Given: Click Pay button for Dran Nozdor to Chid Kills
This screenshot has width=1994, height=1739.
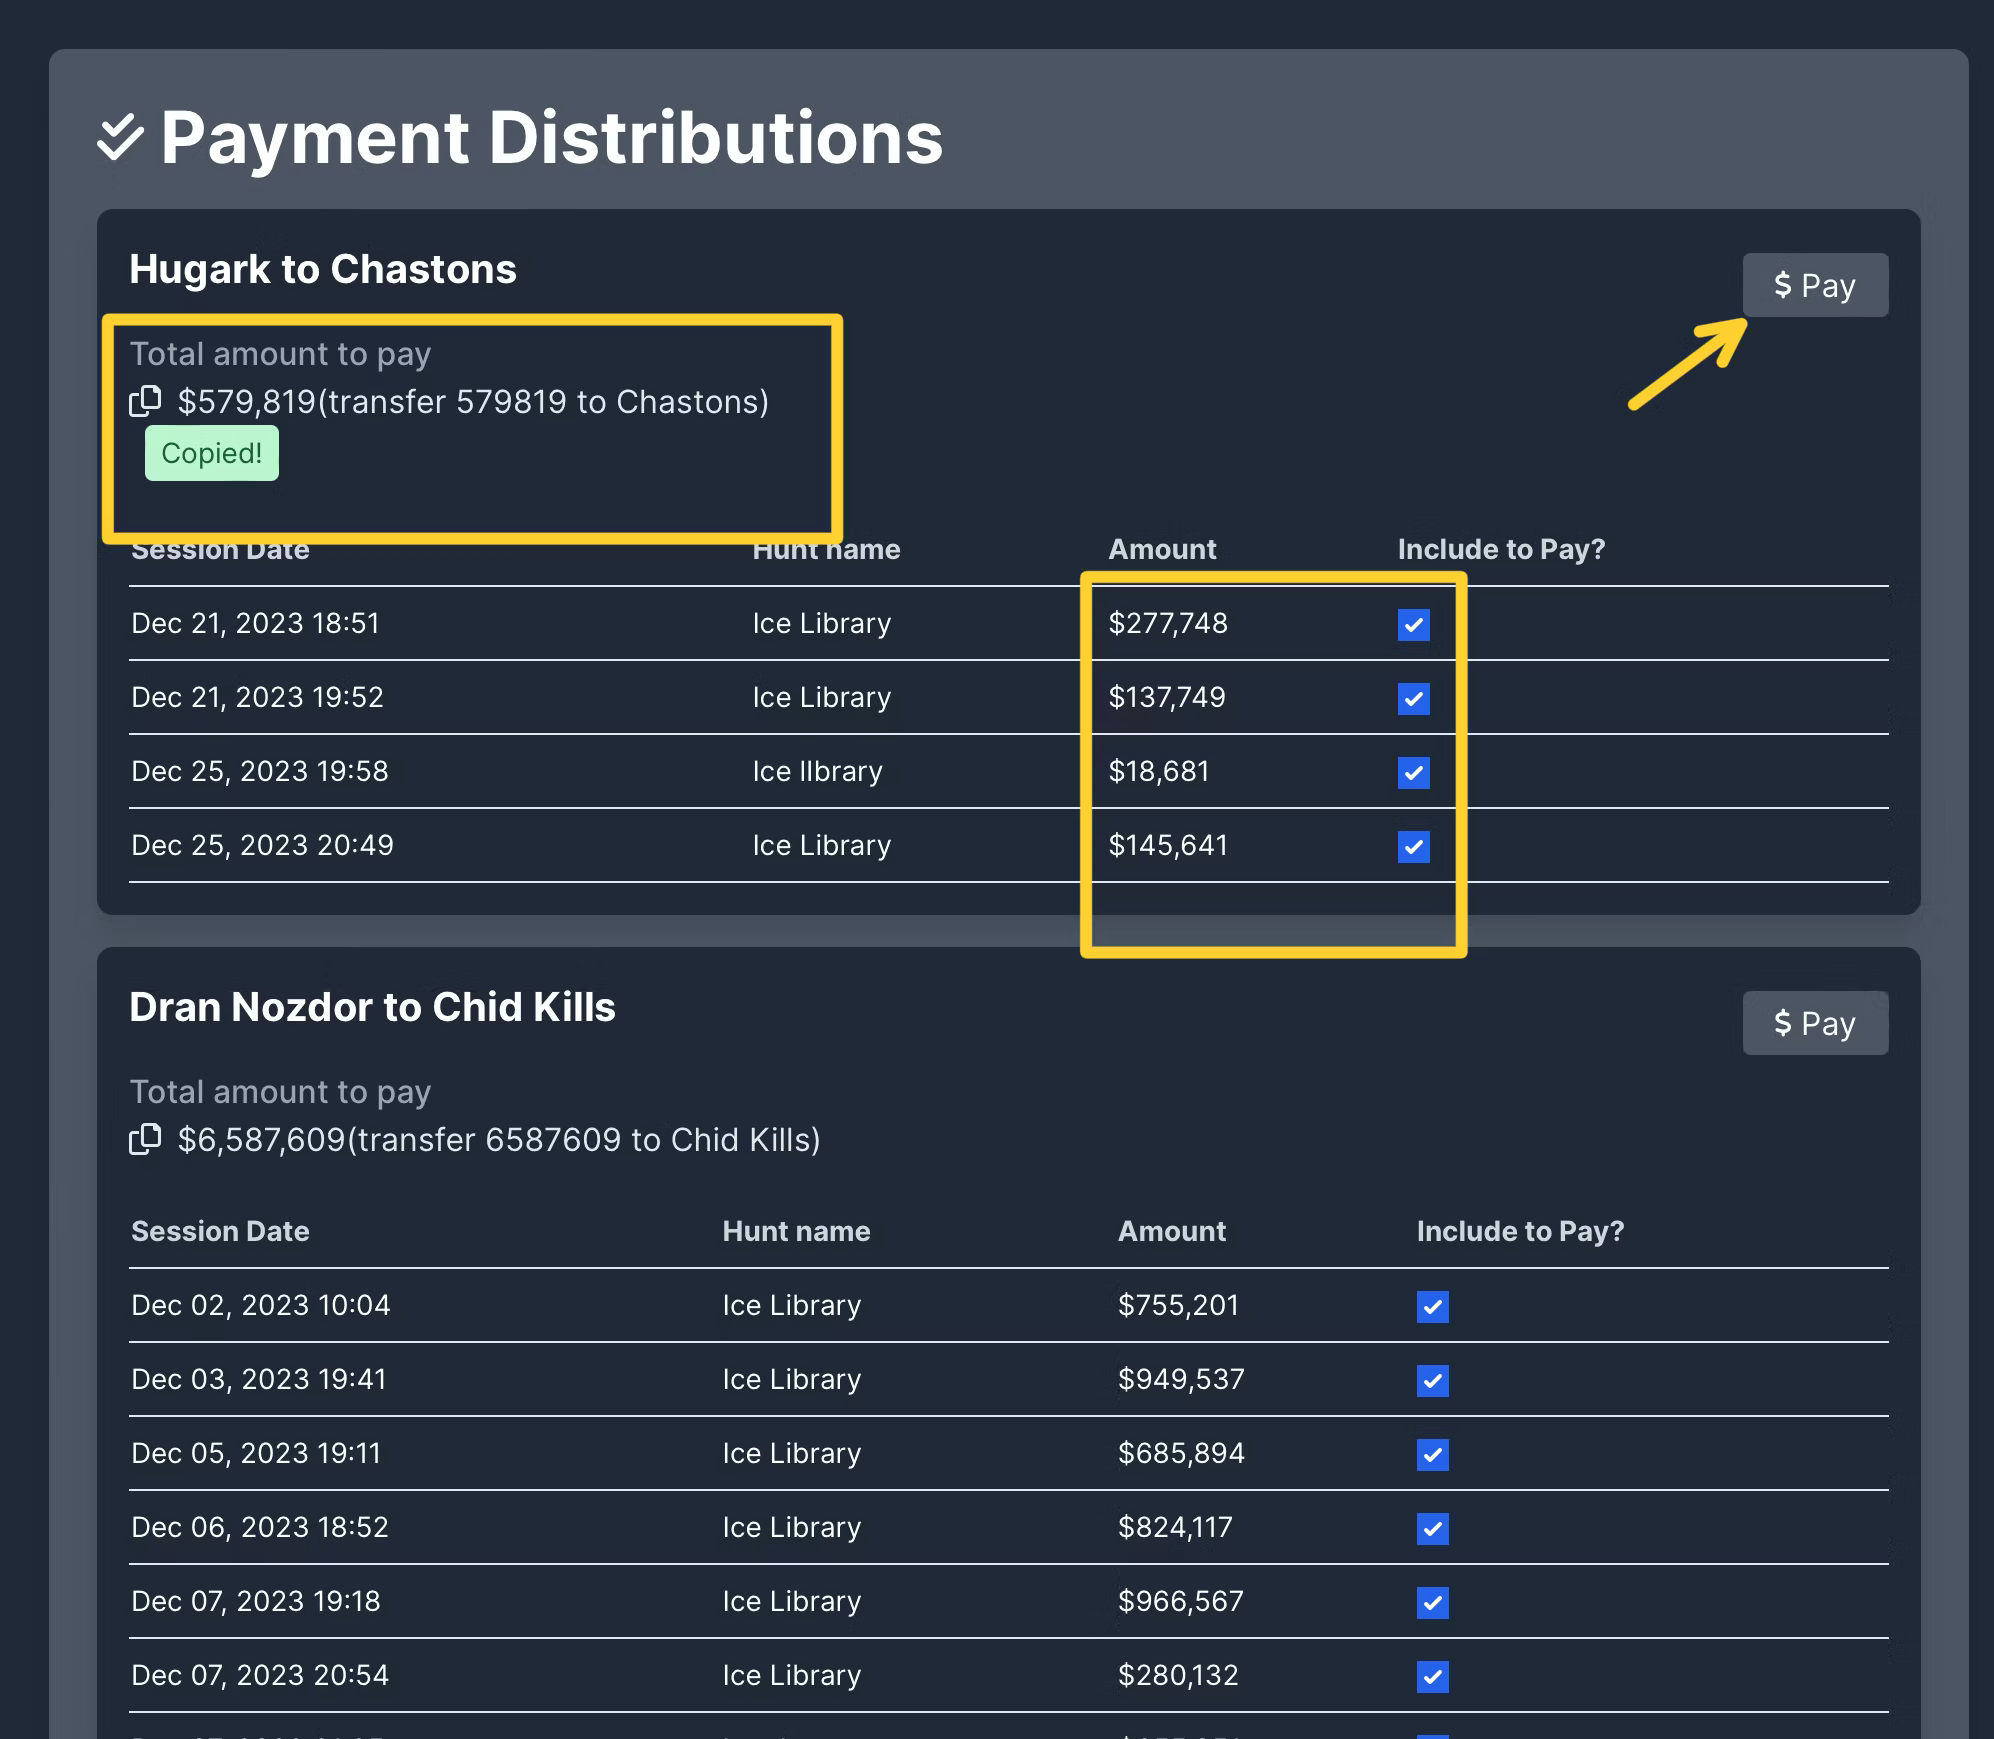Looking at the screenshot, I should [1815, 1023].
